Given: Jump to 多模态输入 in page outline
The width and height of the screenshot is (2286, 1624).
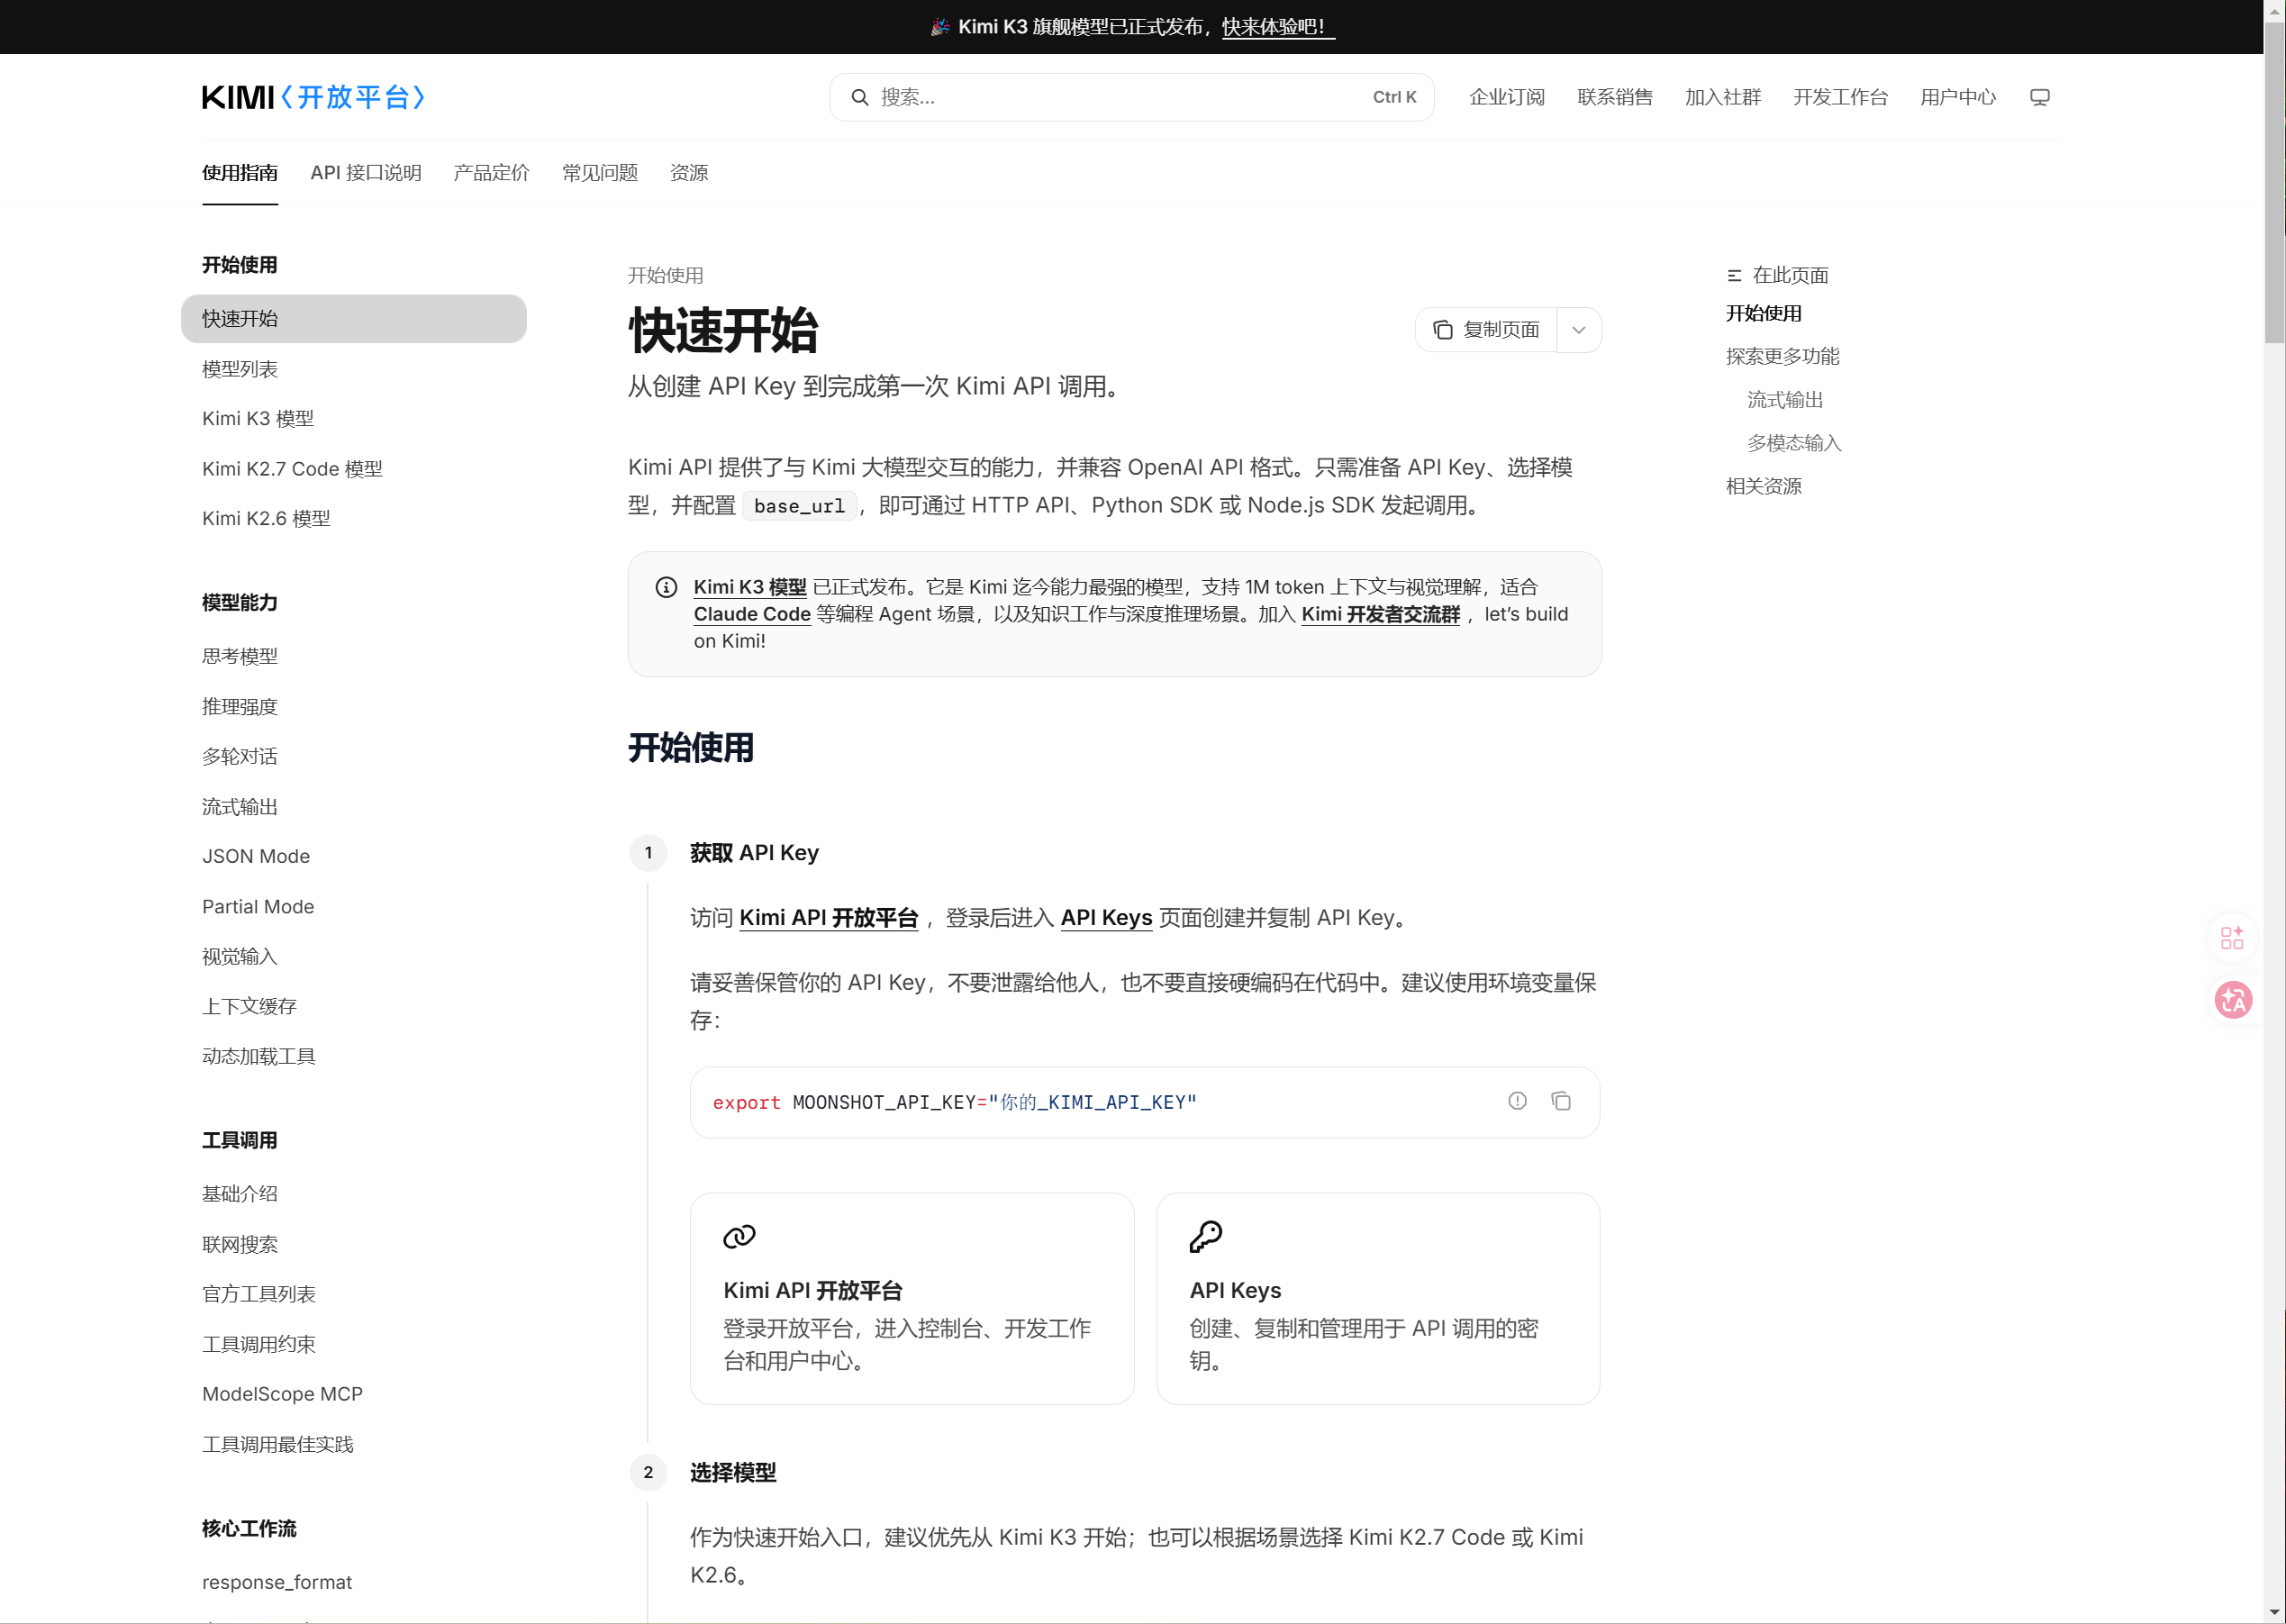Looking at the screenshot, I should point(1794,443).
